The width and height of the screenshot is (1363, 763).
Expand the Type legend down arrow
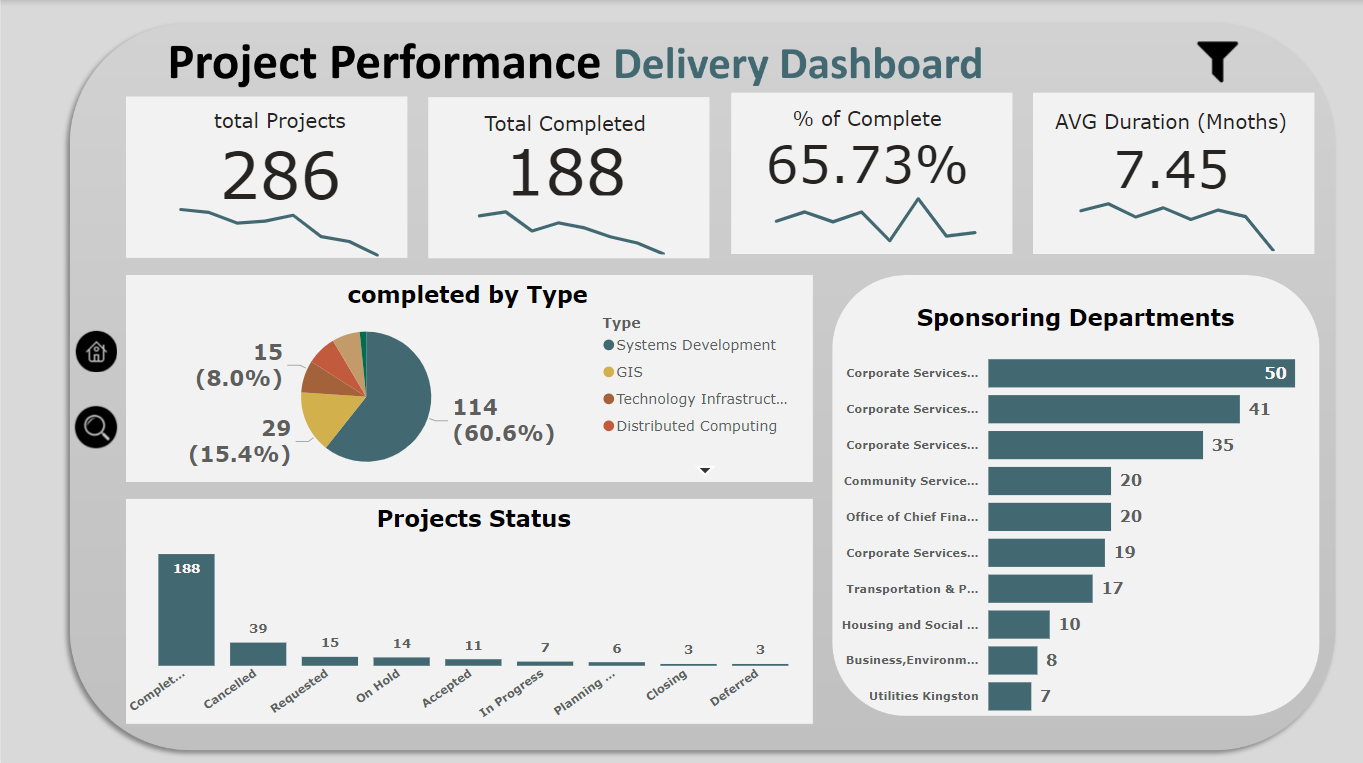pos(705,469)
